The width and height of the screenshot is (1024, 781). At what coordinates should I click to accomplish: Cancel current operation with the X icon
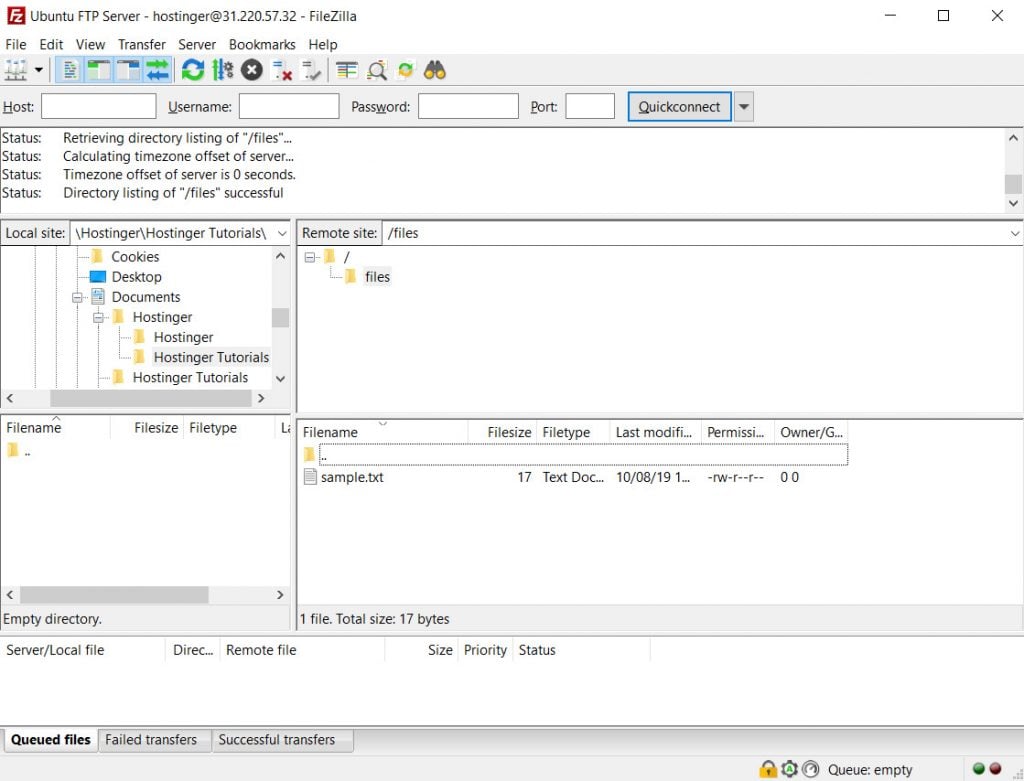(252, 70)
